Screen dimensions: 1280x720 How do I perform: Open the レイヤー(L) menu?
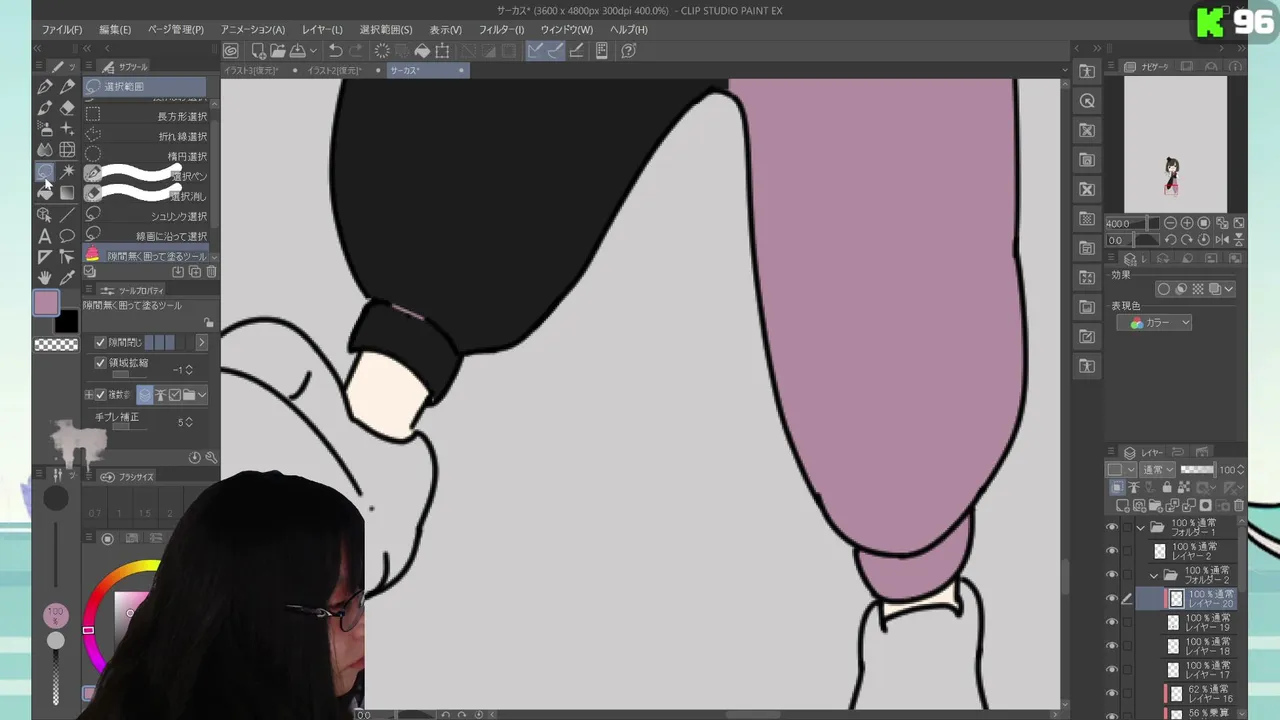point(322,30)
